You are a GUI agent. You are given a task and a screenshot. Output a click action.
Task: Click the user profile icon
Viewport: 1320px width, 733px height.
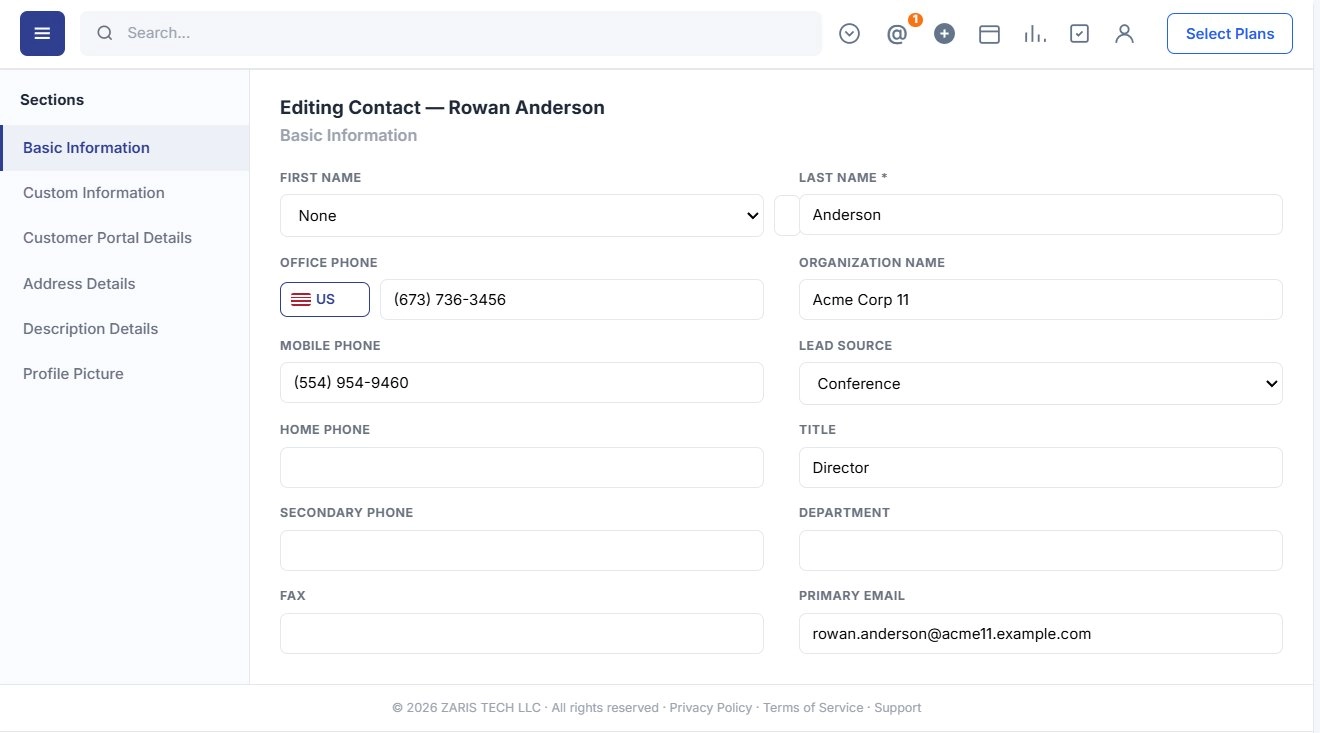pyautogui.click(x=1124, y=34)
